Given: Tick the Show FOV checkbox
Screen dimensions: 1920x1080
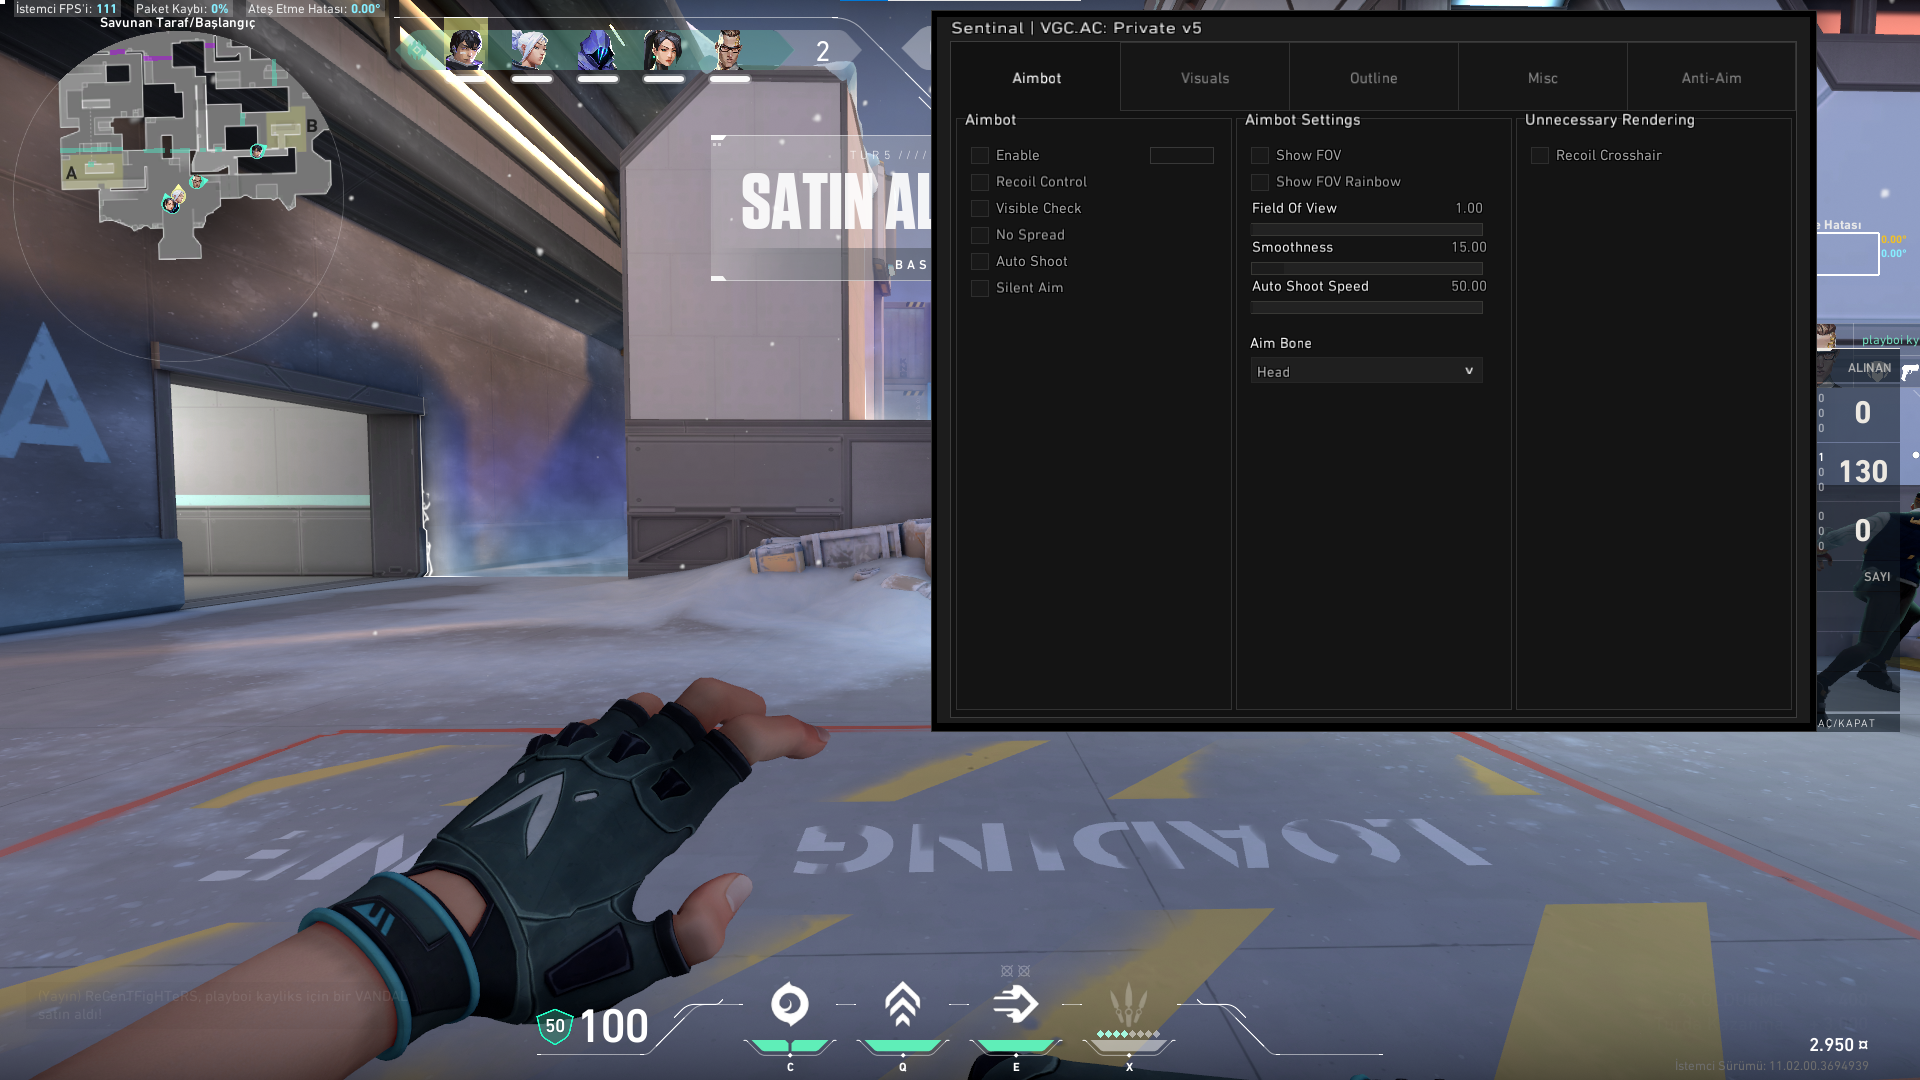Looking at the screenshot, I should (1260, 156).
